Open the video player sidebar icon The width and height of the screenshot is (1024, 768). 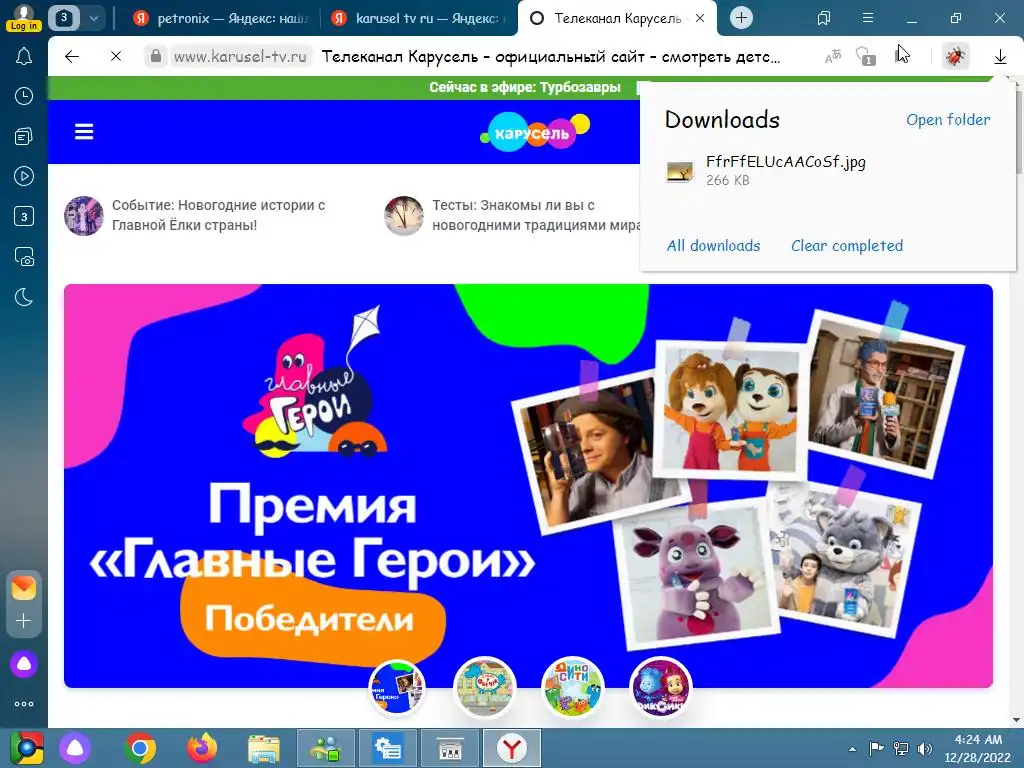pos(24,176)
